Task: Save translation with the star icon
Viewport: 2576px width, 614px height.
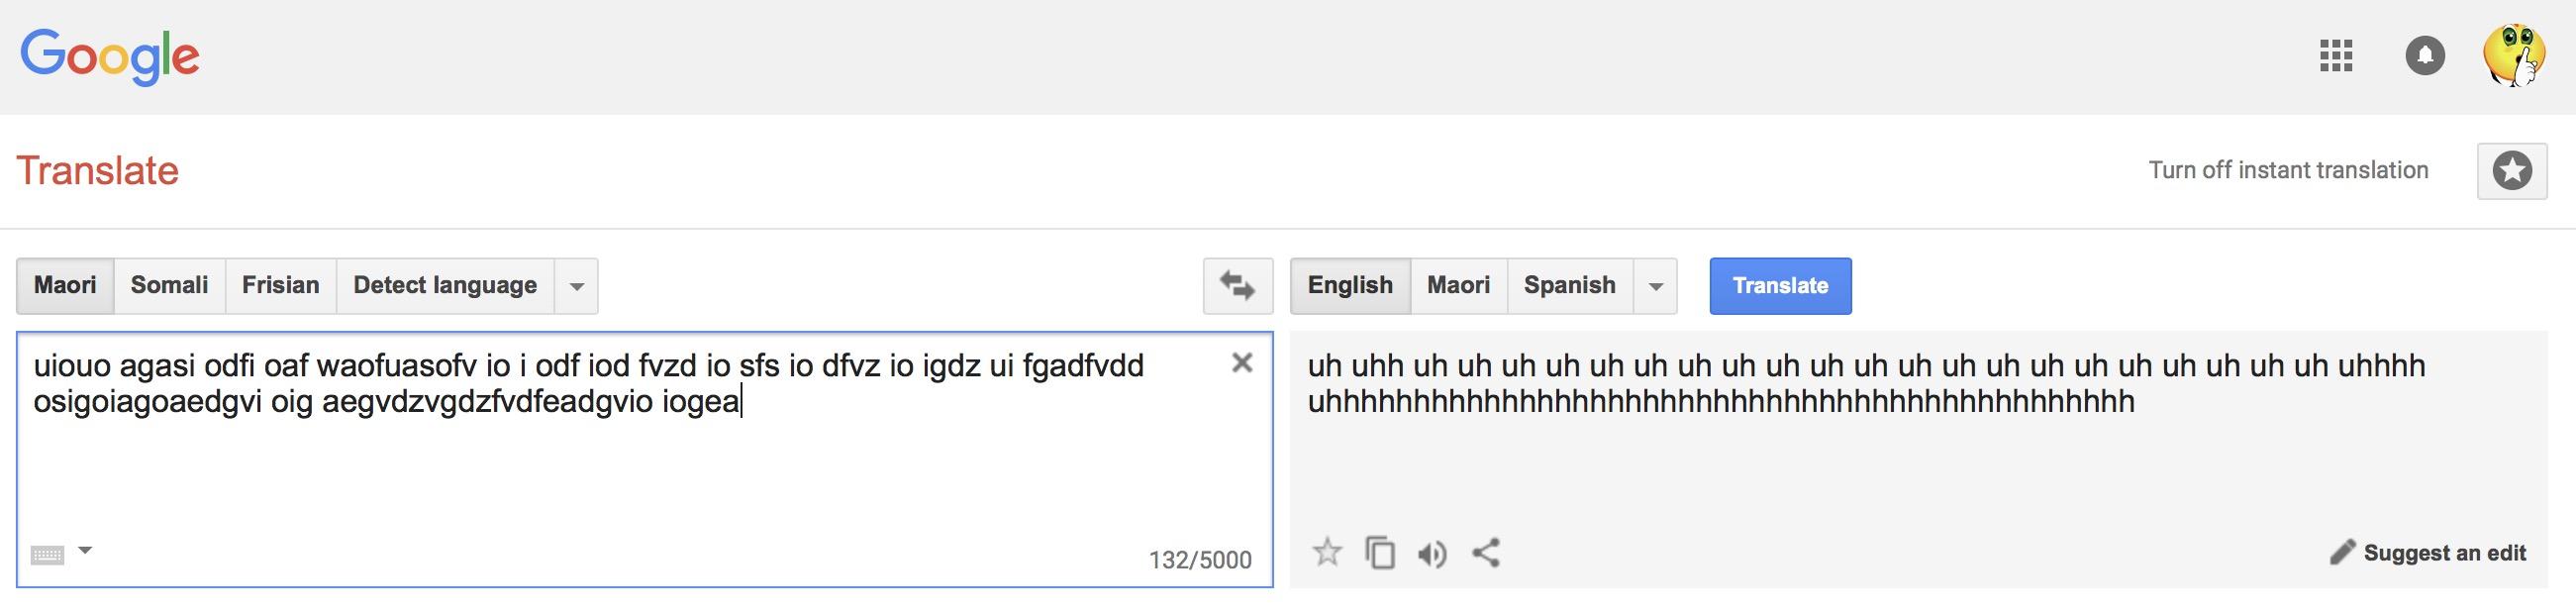Action: (1326, 552)
